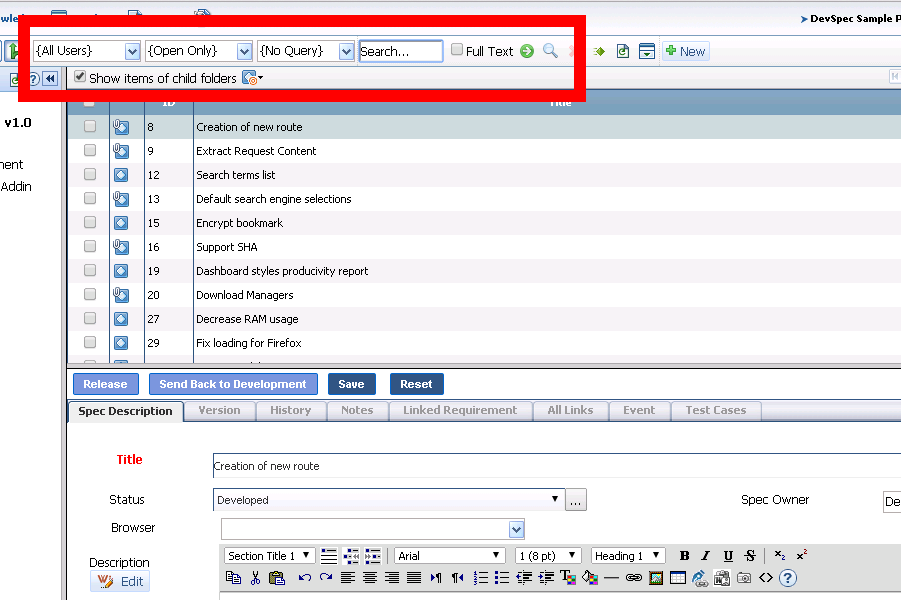The height and width of the screenshot is (600, 901).
Task: Check the row checkbox for Encrypt bookmark
Action: (x=88, y=222)
